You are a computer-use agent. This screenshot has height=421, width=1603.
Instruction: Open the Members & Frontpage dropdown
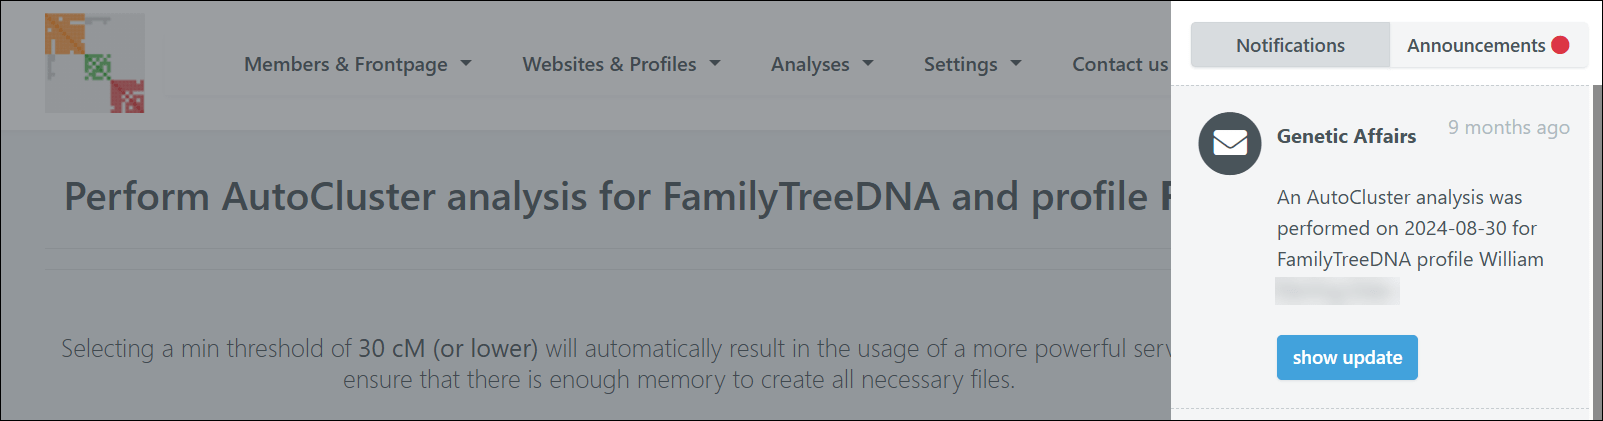coord(357,64)
